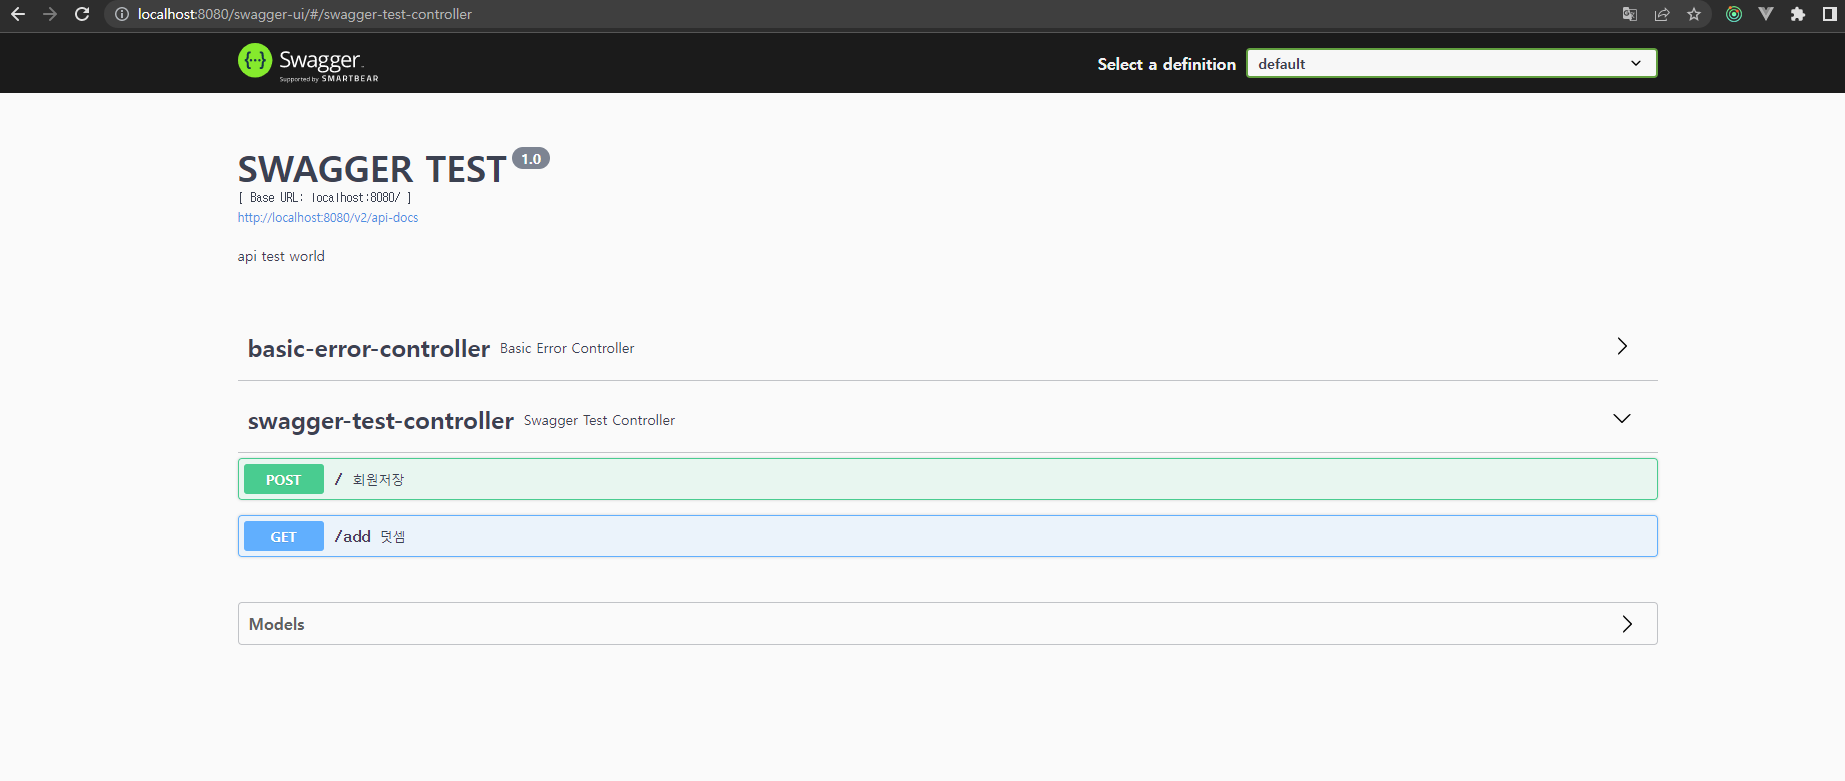Image resolution: width=1845 pixels, height=781 pixels.
Task: Click the Base URL localhost:8080 text
Action: click(x=325, y=198)
